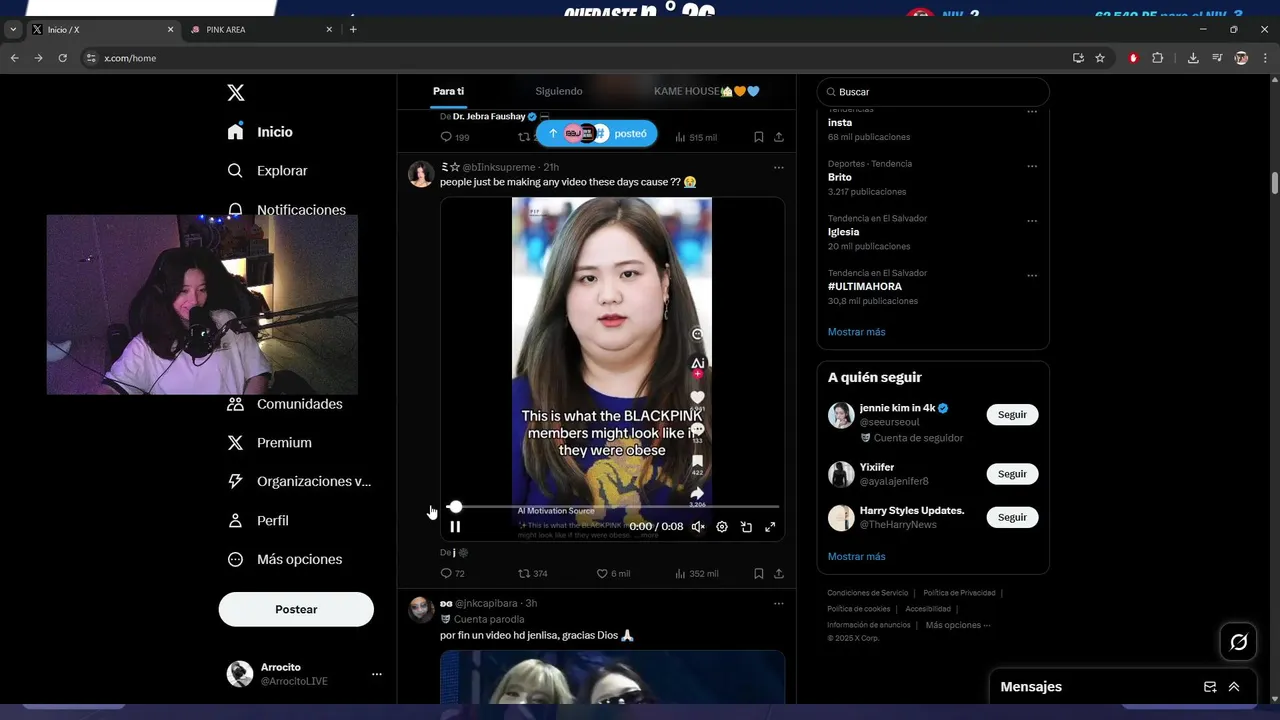The image size is (1280, 720).
Task: Open Arrocito account menu dots
Action: coord(377,674)
